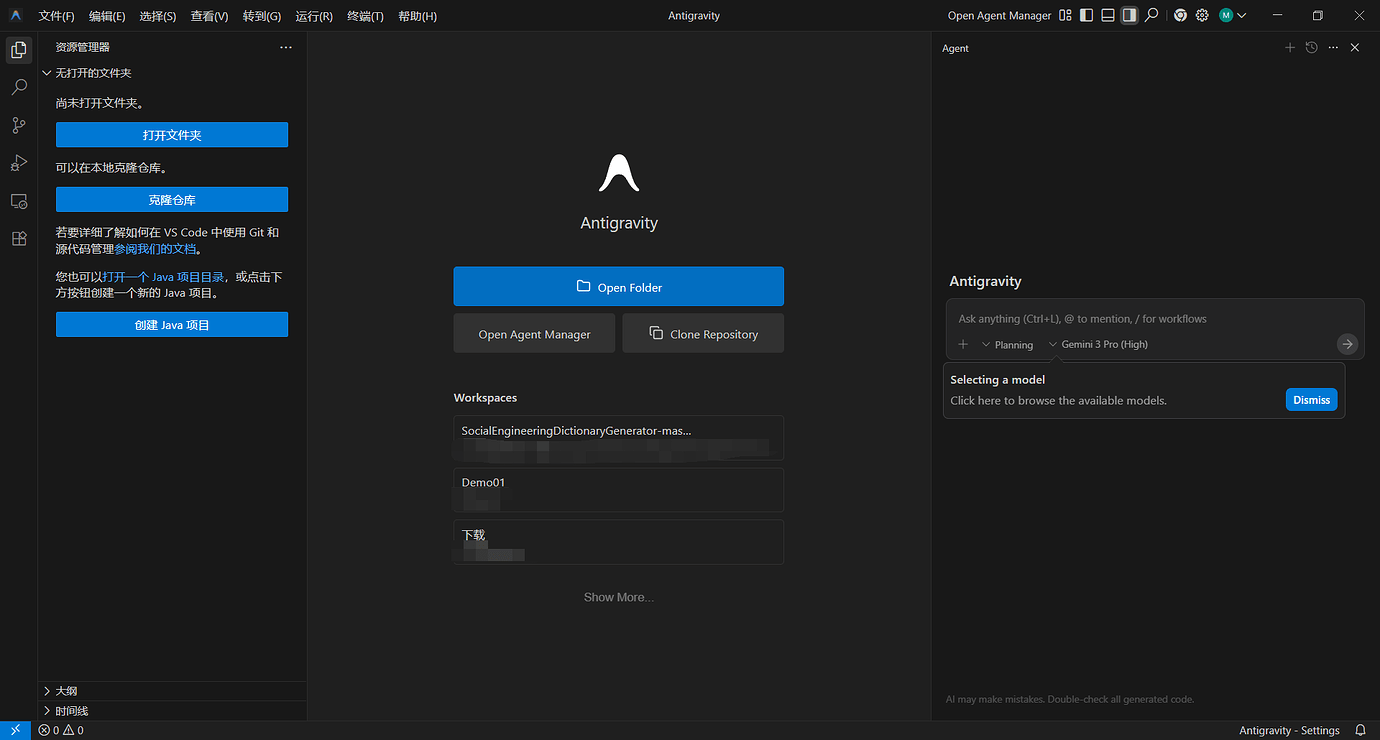This screenshot has height=740, width=1380.
Task: Add context with plus icon in chat box
Action: pyautogui.click(x=963, y=344)
